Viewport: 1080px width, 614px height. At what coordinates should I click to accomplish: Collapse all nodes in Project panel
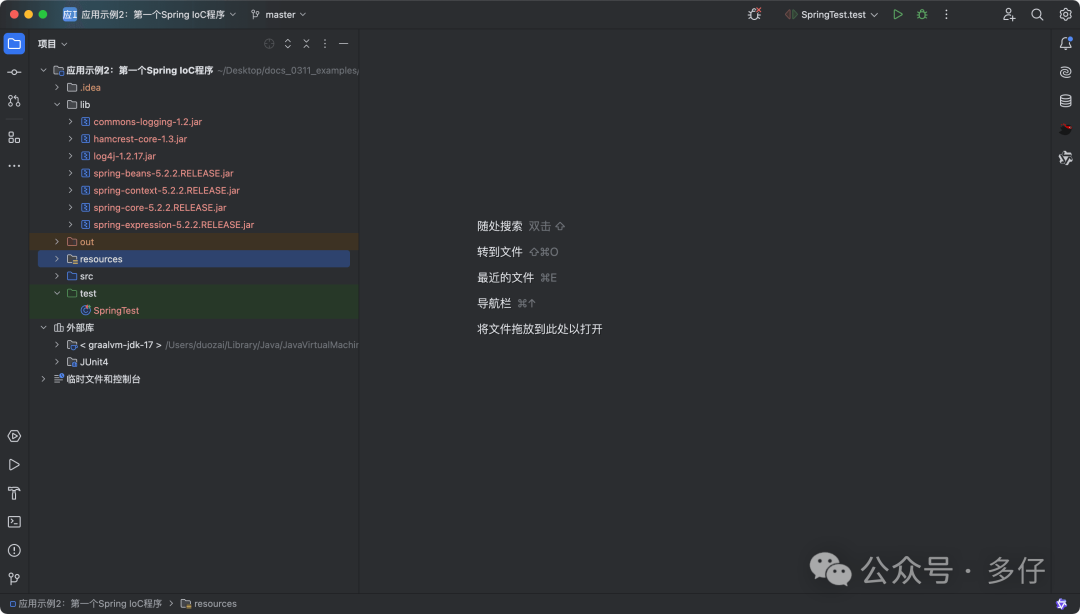point(307,43)
